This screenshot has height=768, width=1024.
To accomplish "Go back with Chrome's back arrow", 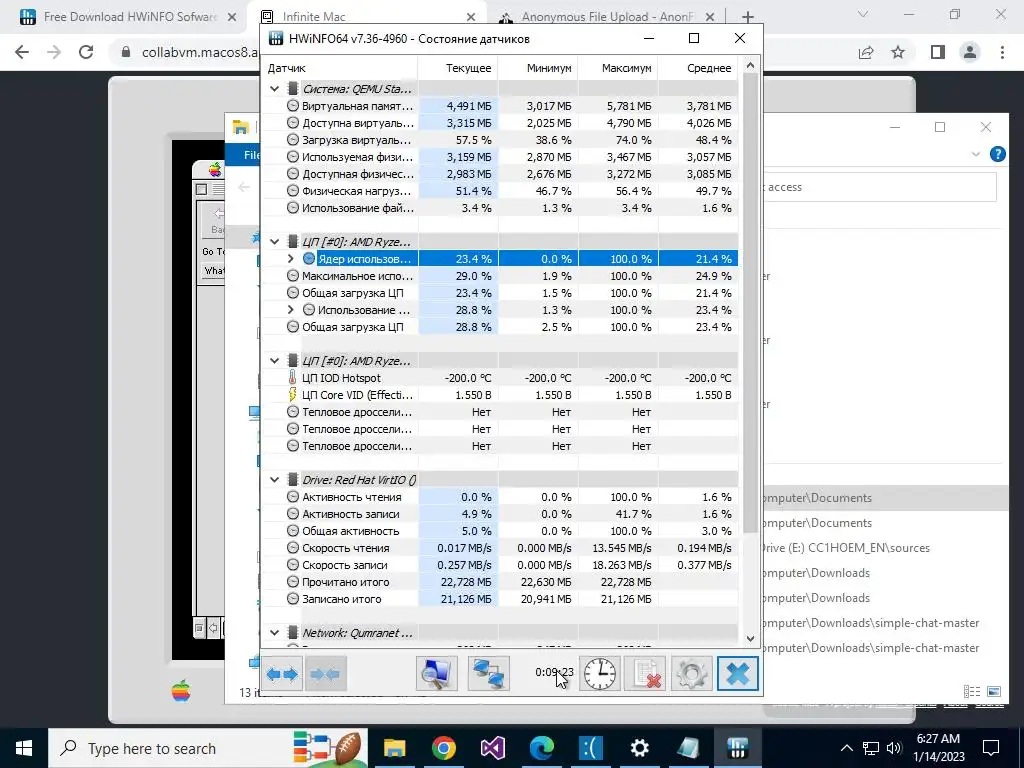I will coord(22,52).
